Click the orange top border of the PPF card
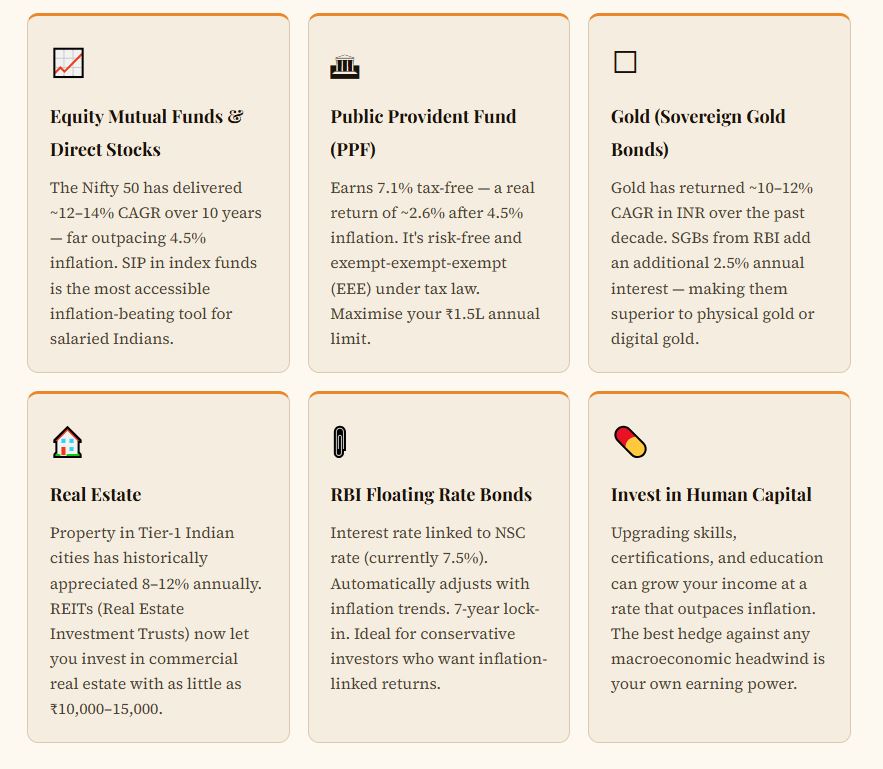The image size is (883, 769). 438,15
